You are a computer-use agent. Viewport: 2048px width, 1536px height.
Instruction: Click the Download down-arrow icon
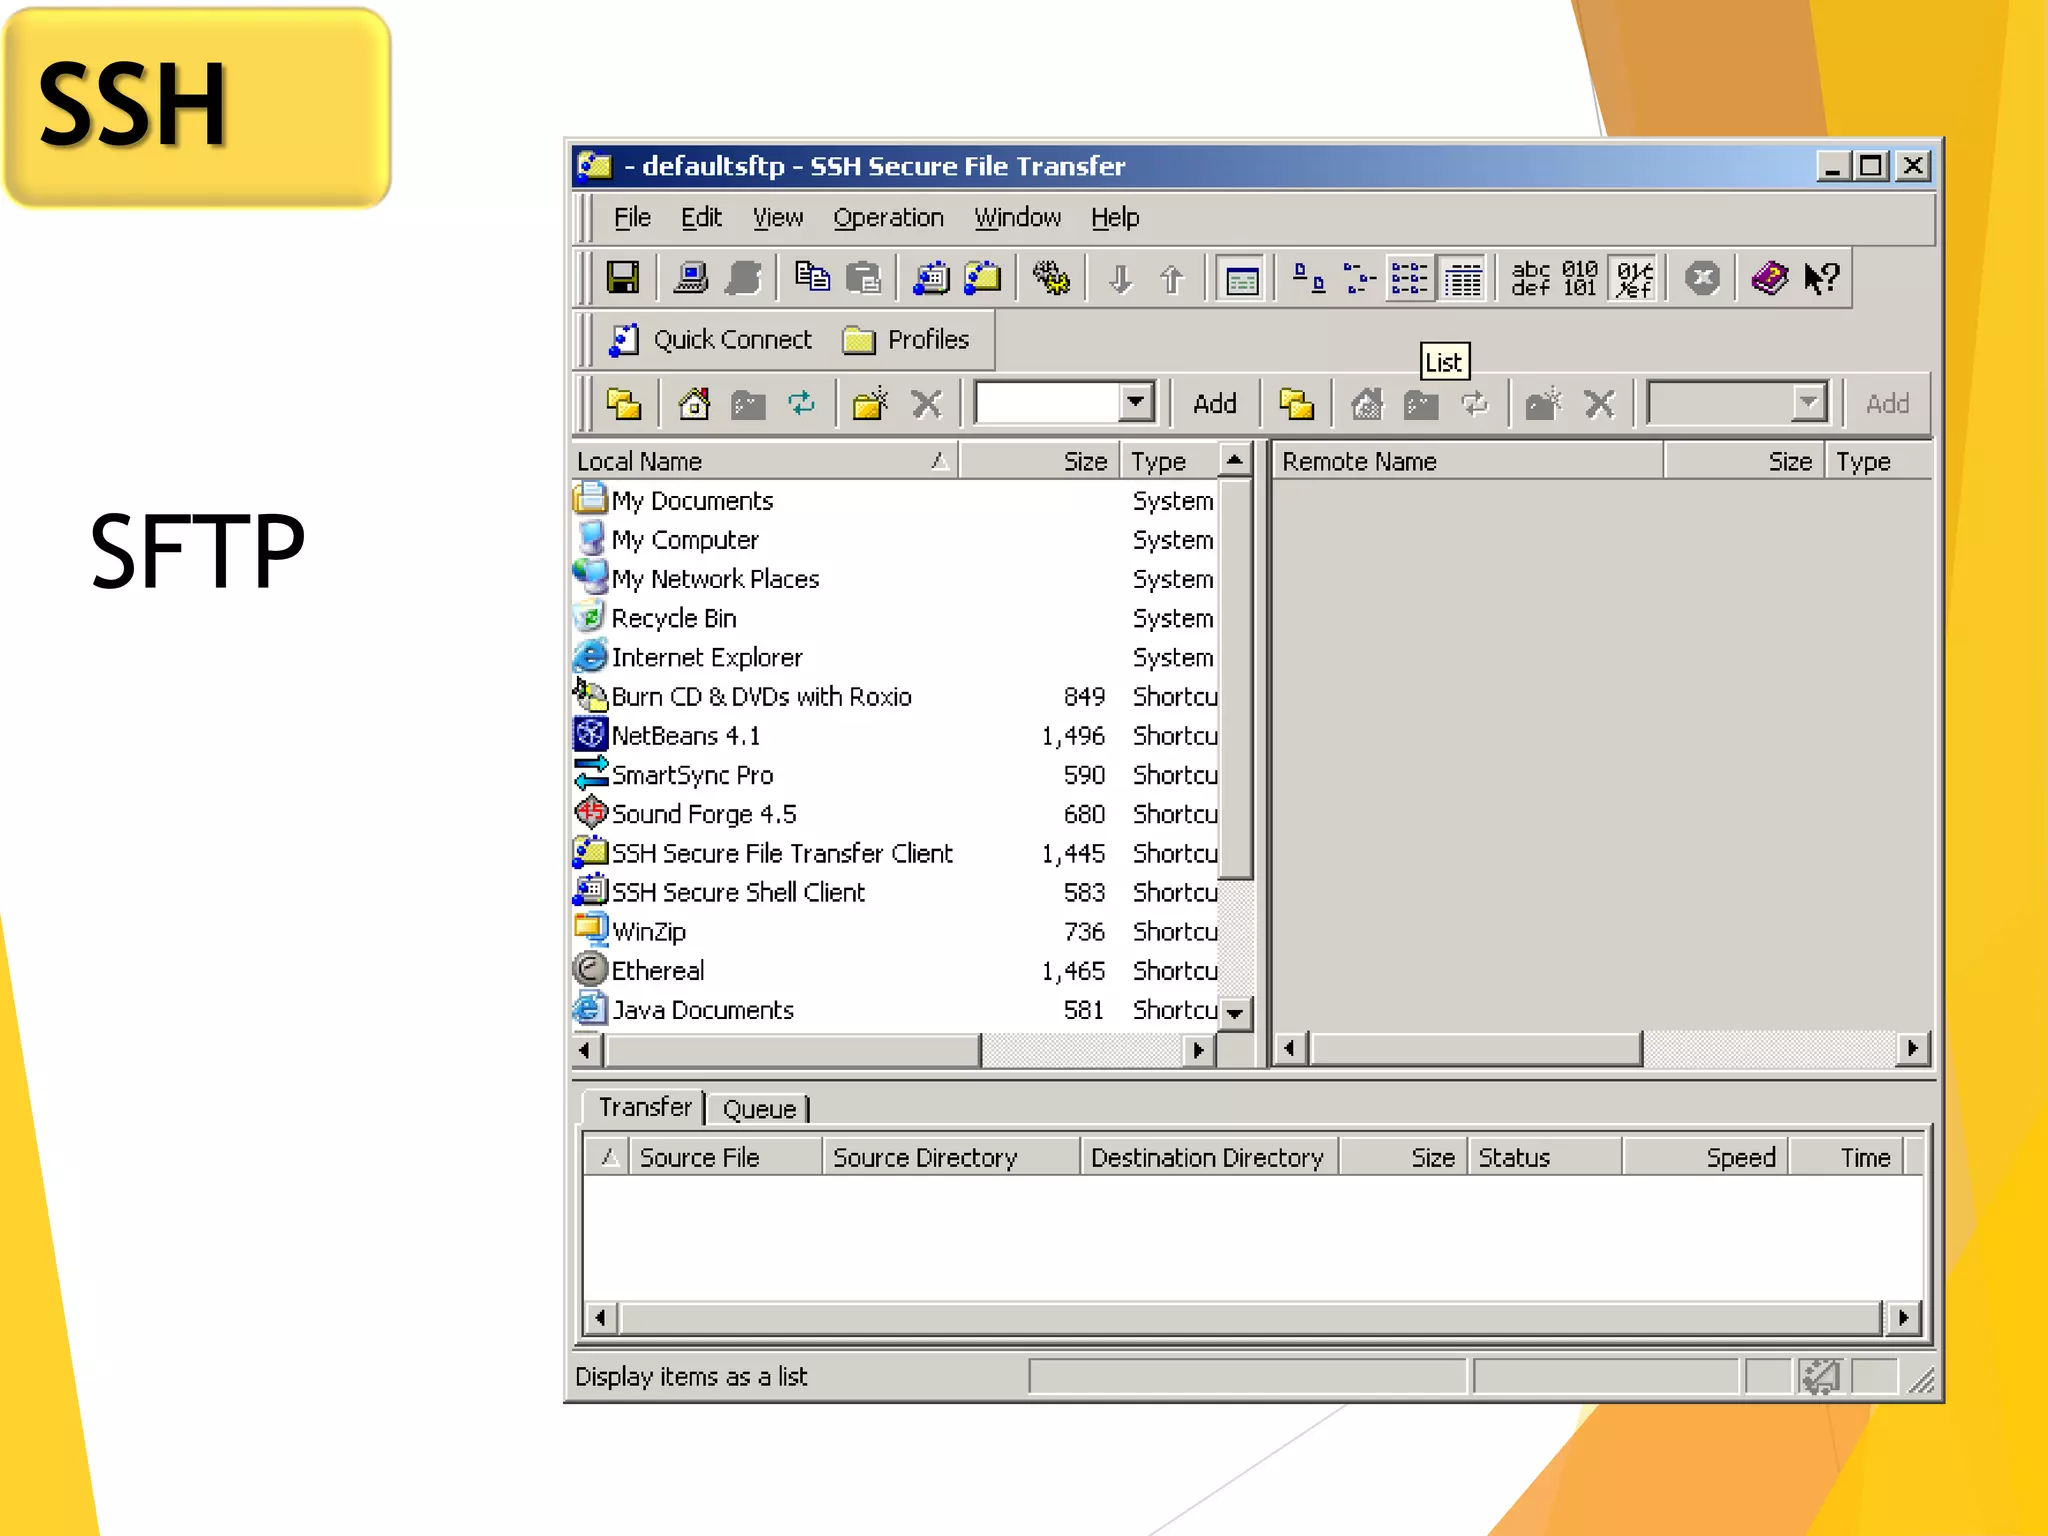point(1121,278)
